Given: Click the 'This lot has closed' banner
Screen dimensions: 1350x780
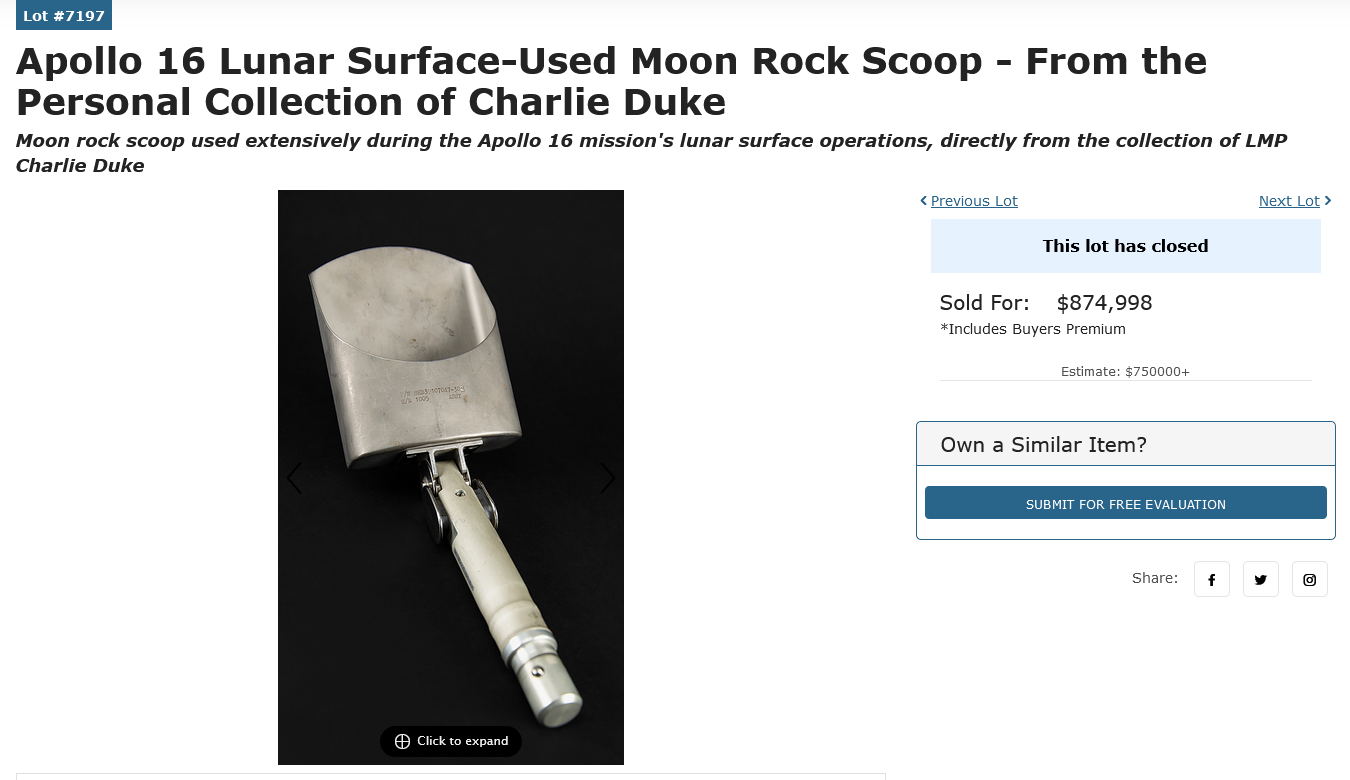Looking at the screenshot, I should [1125, 246].
